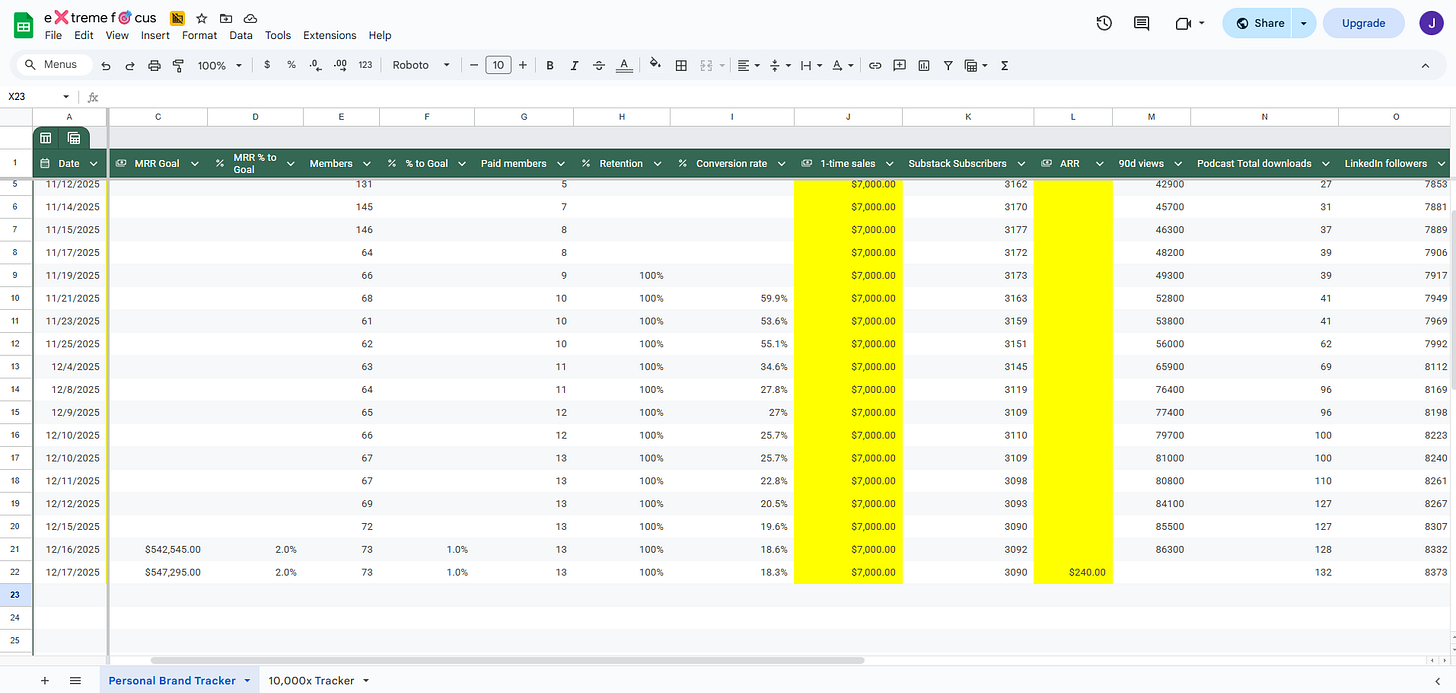Click the Insert link icon
1456x693 pixels.
pos(875,65)
